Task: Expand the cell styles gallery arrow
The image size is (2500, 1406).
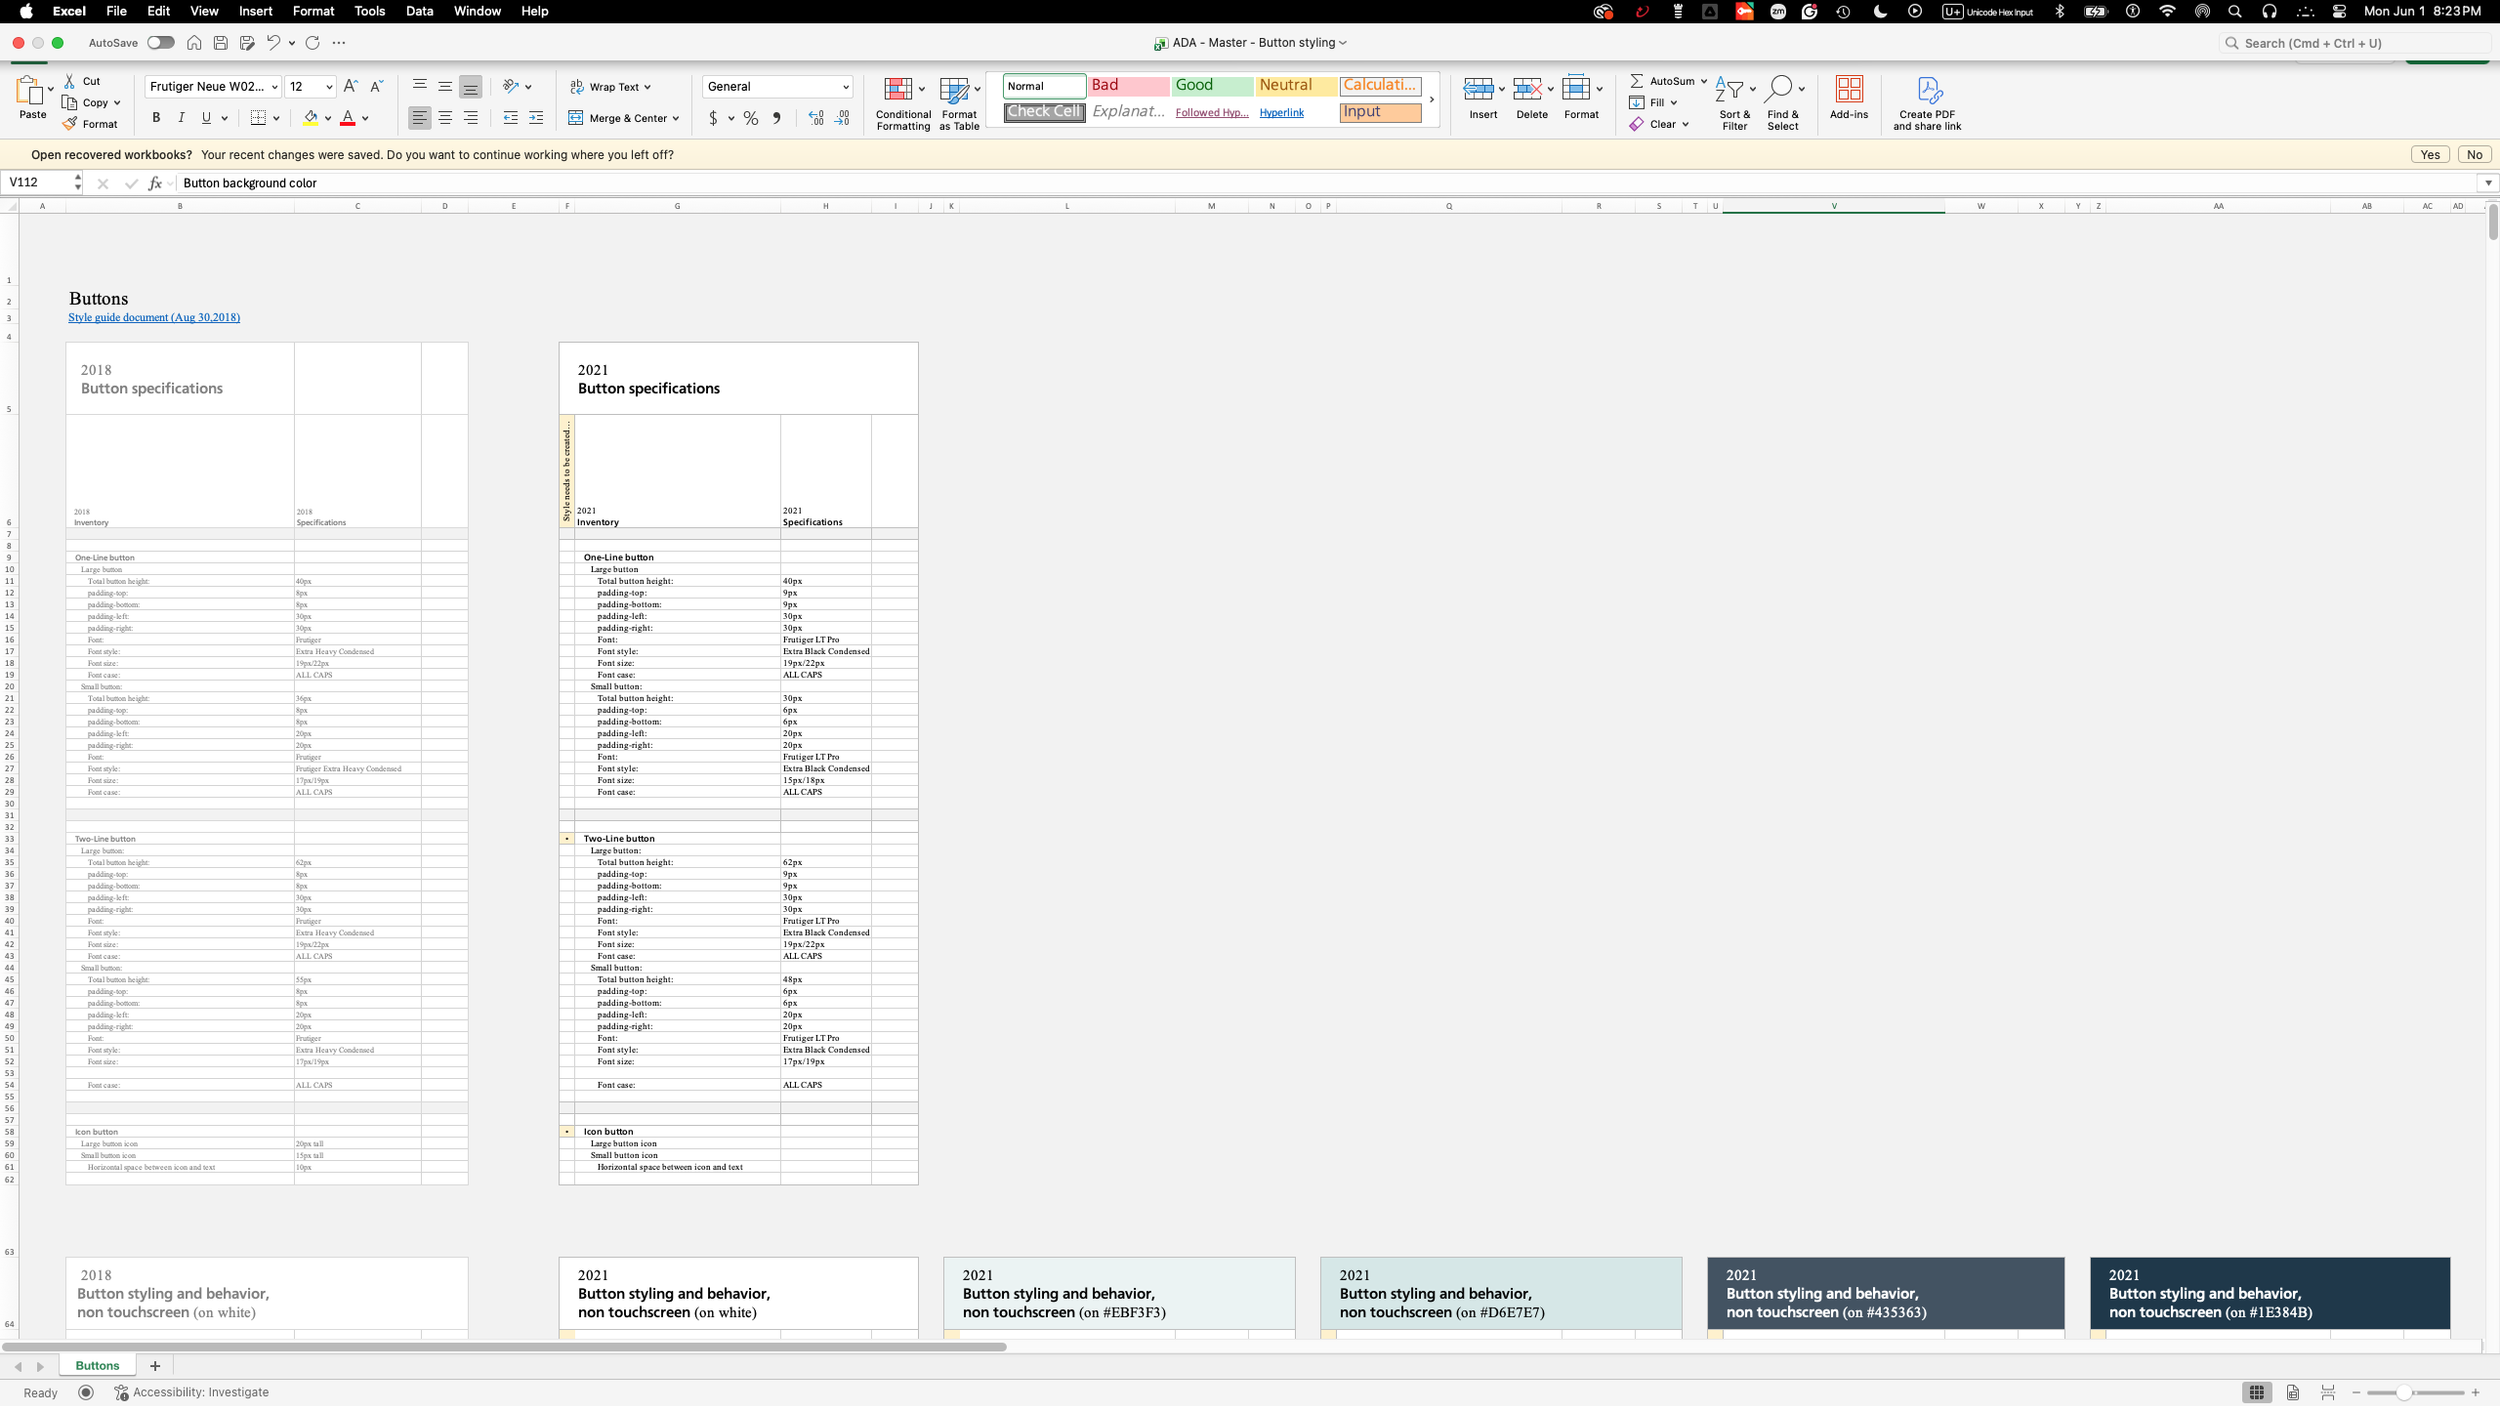Action: click(1431, 100)
